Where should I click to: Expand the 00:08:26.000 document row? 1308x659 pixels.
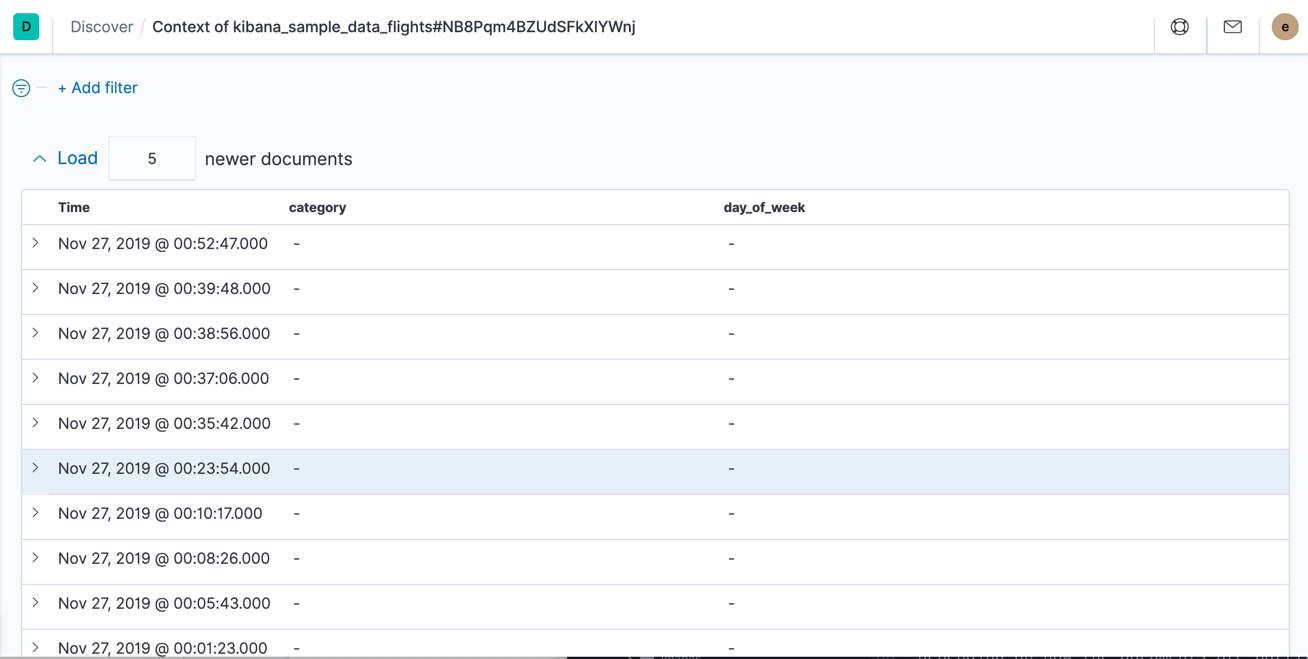pos(36,558)
